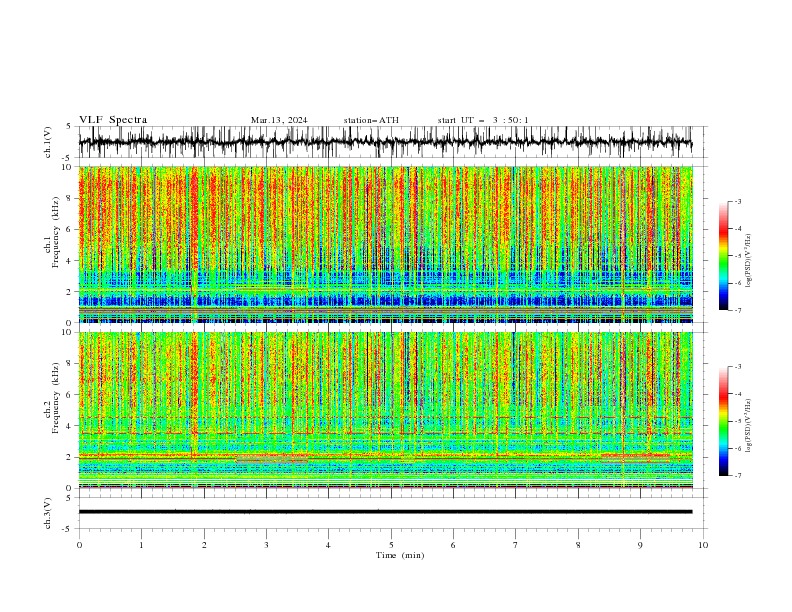
Task: Click the "-7" tick on ch.2 color bar
Action: [x=737, y=476]
